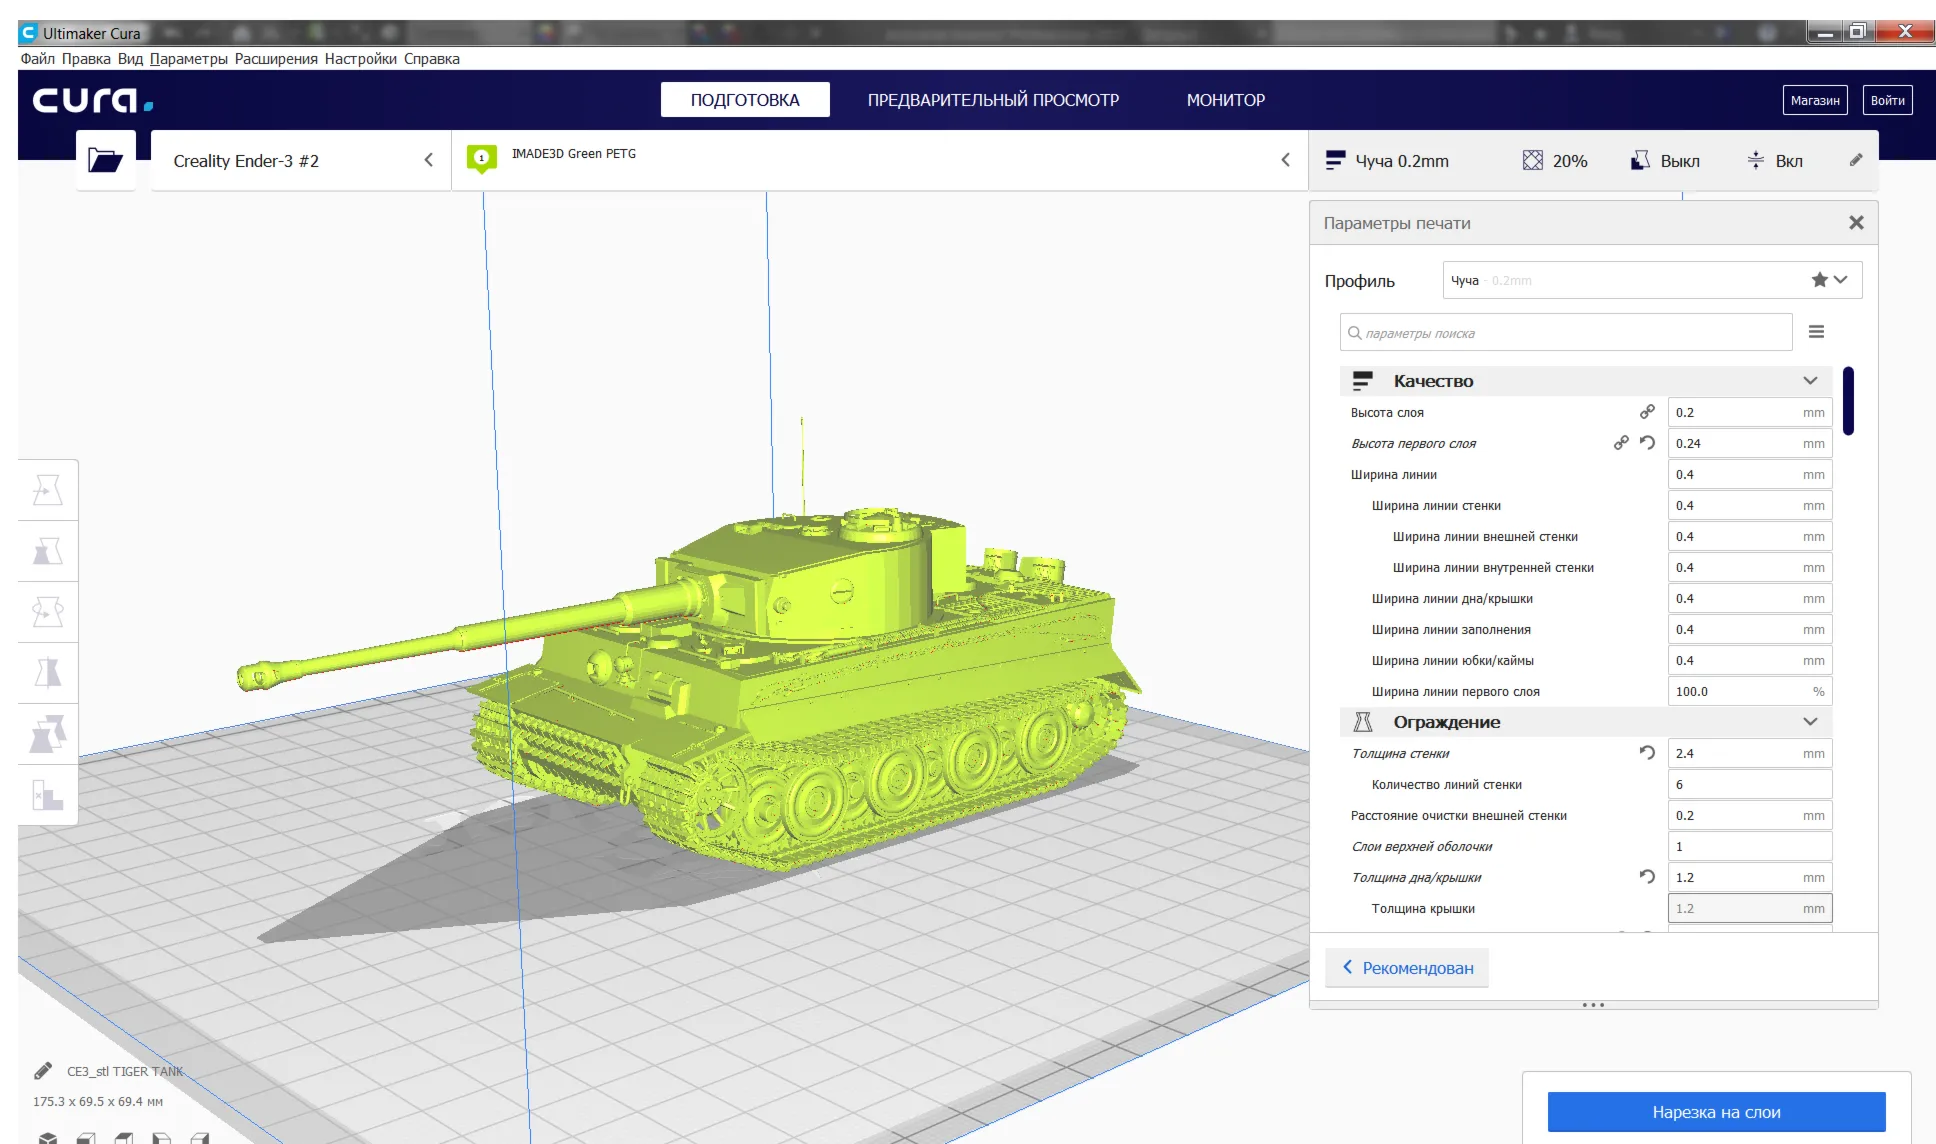Image resolution: width=1936 pixels, height=1144 pixels.
Task: Select the Support Blocker tool
Action: pos(48,795)
